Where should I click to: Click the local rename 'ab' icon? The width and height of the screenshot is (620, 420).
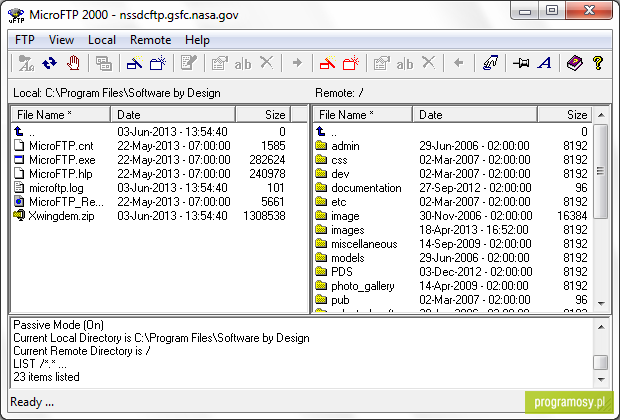pyautogui.click(x=243, y=64)
